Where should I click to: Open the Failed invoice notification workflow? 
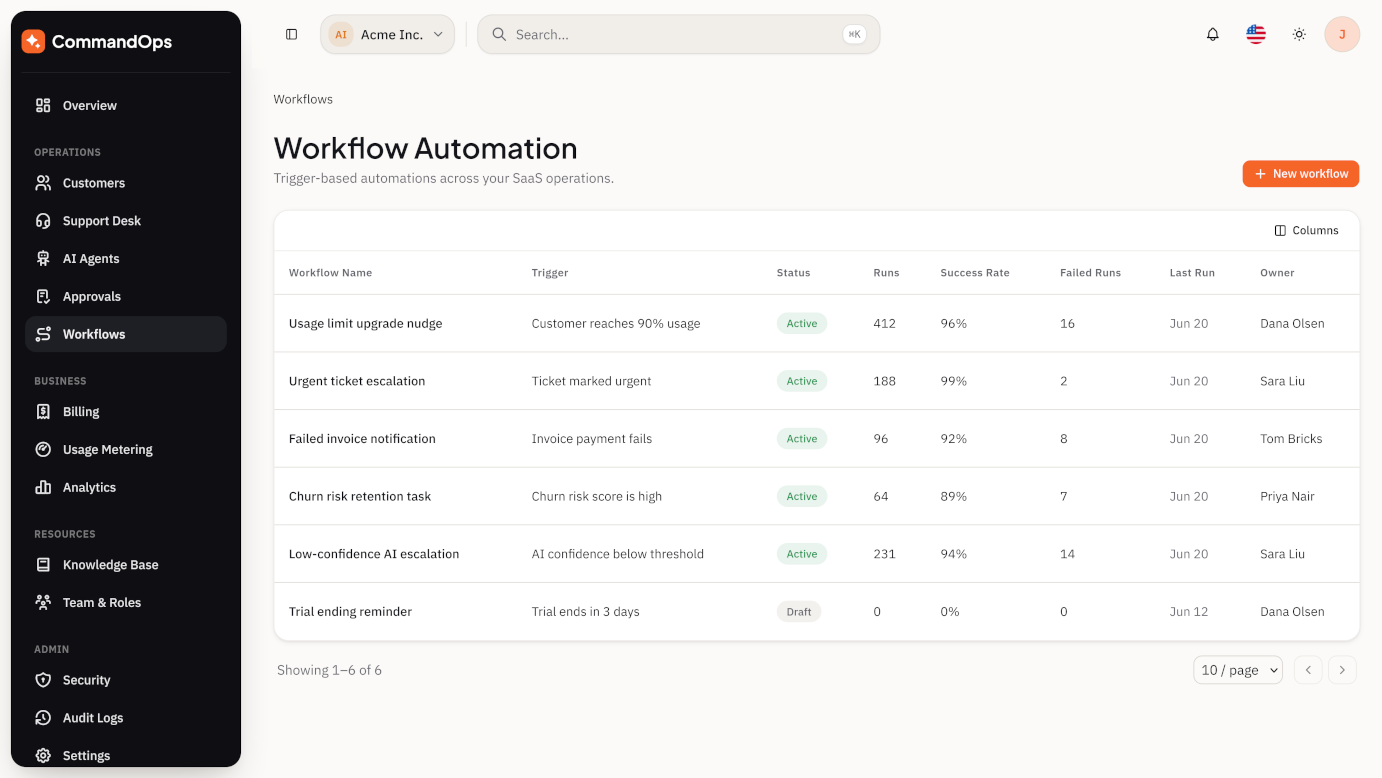click(362, 439)
